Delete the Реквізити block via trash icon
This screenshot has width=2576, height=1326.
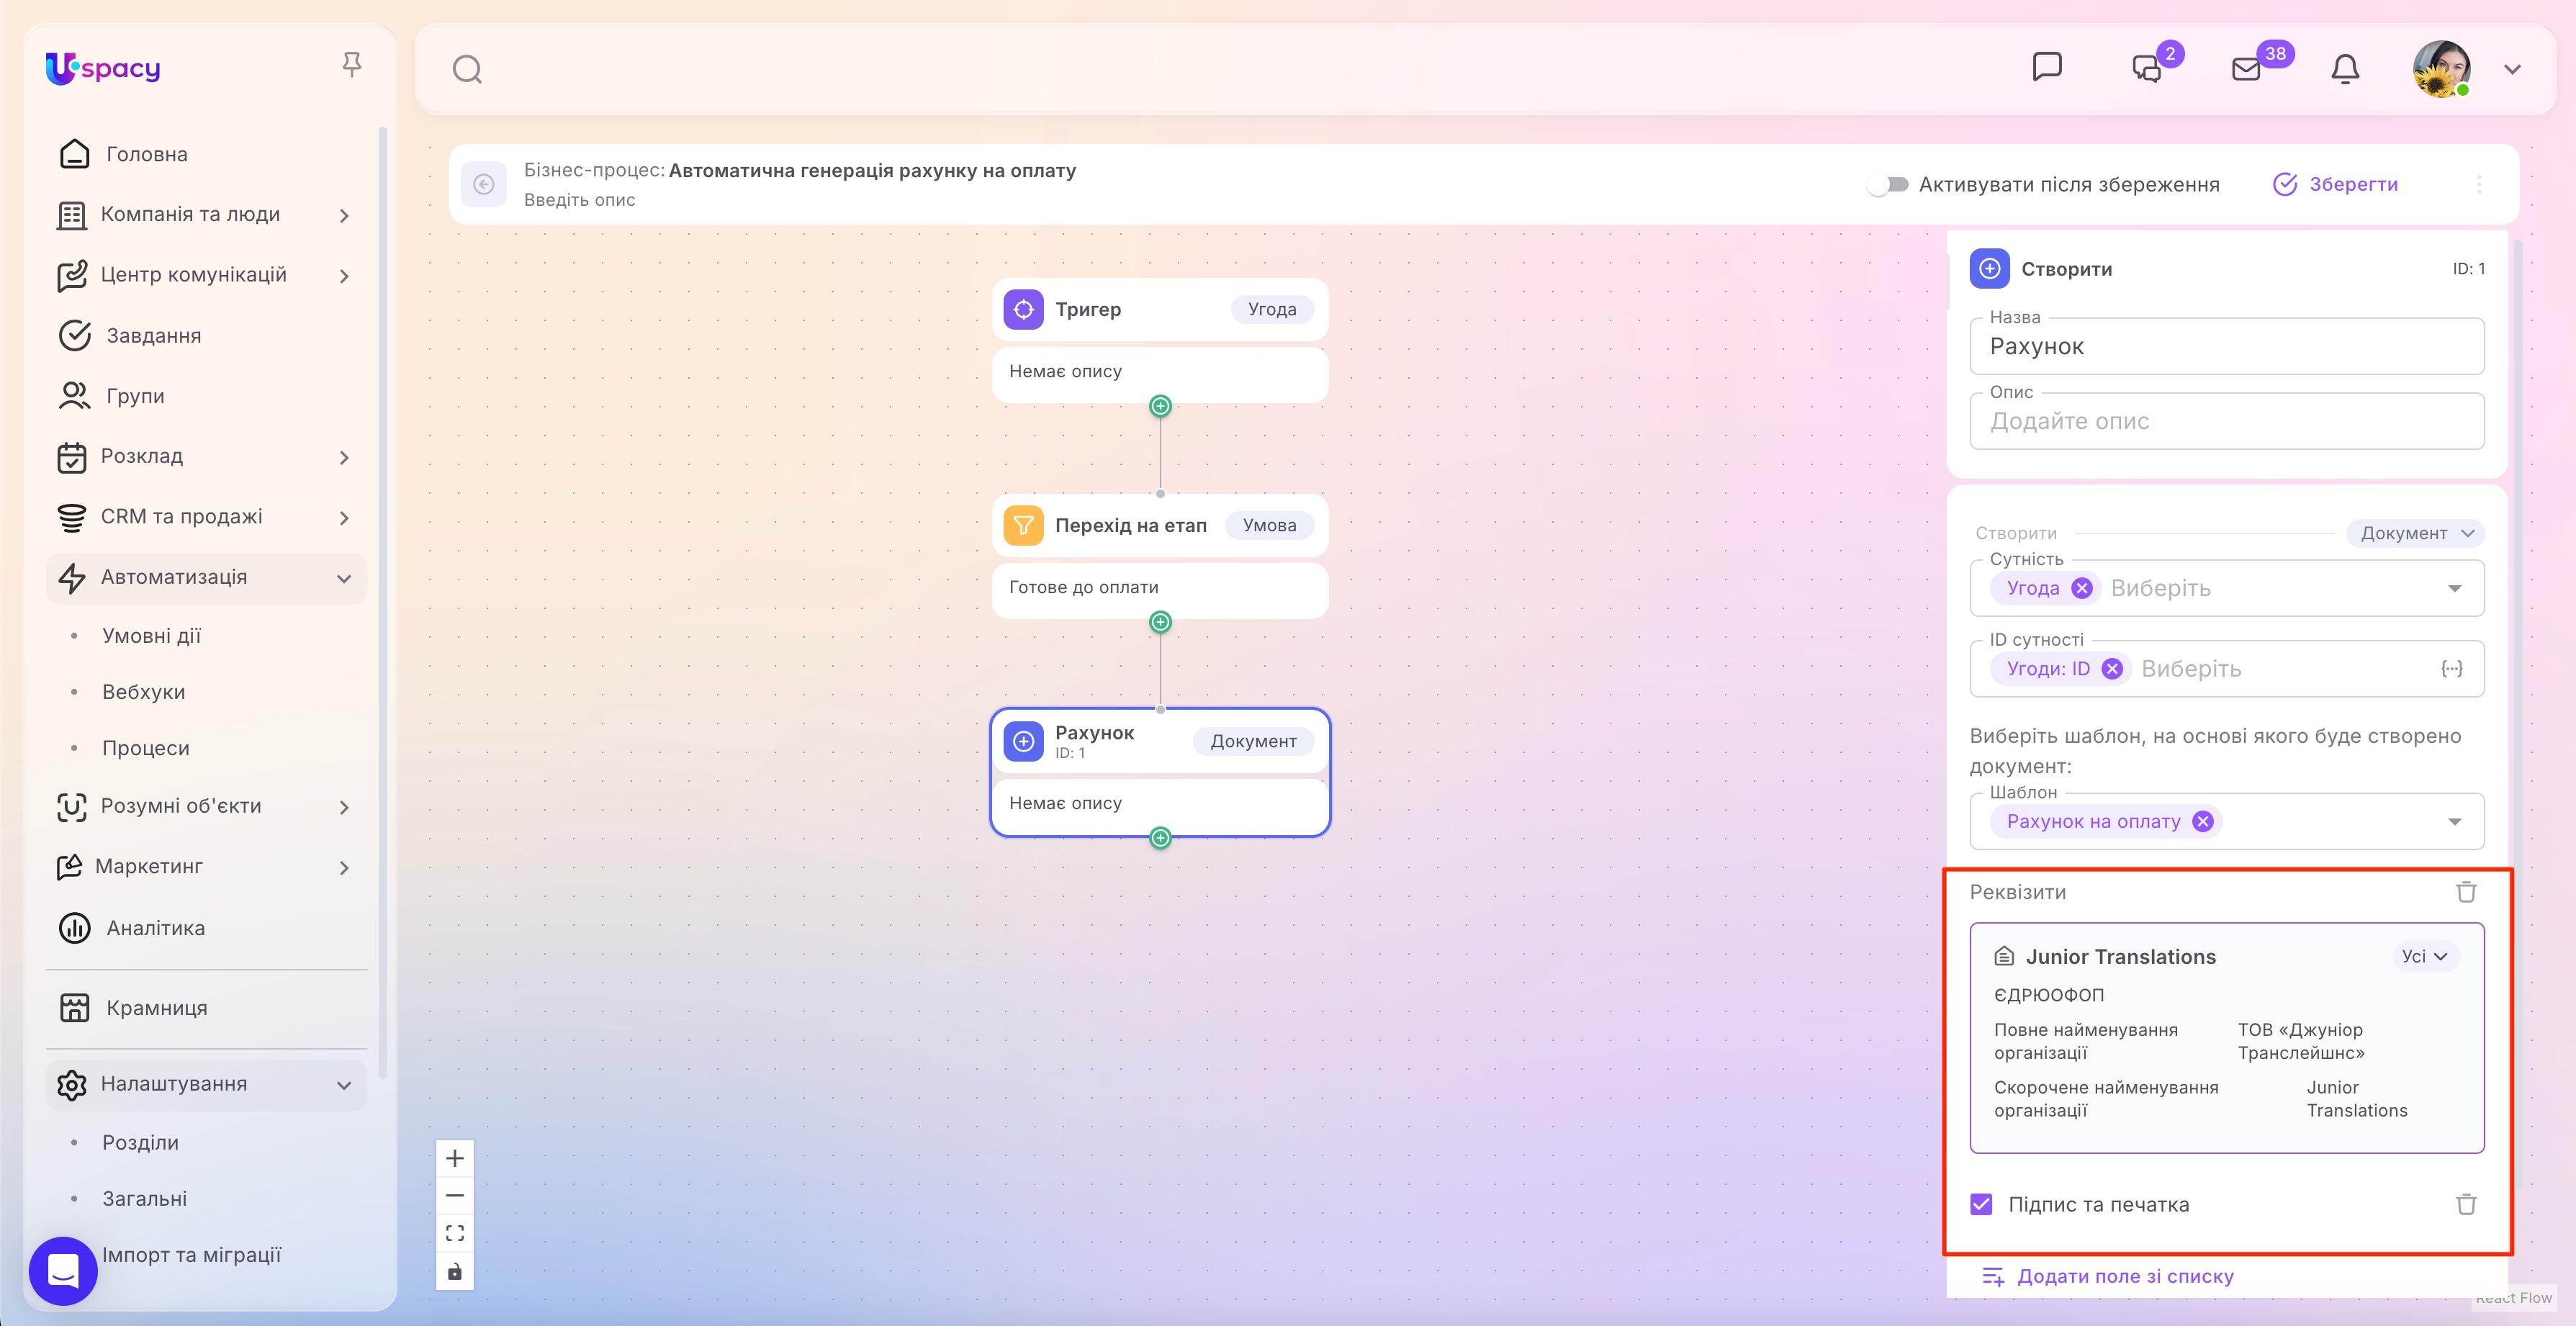2466,892
